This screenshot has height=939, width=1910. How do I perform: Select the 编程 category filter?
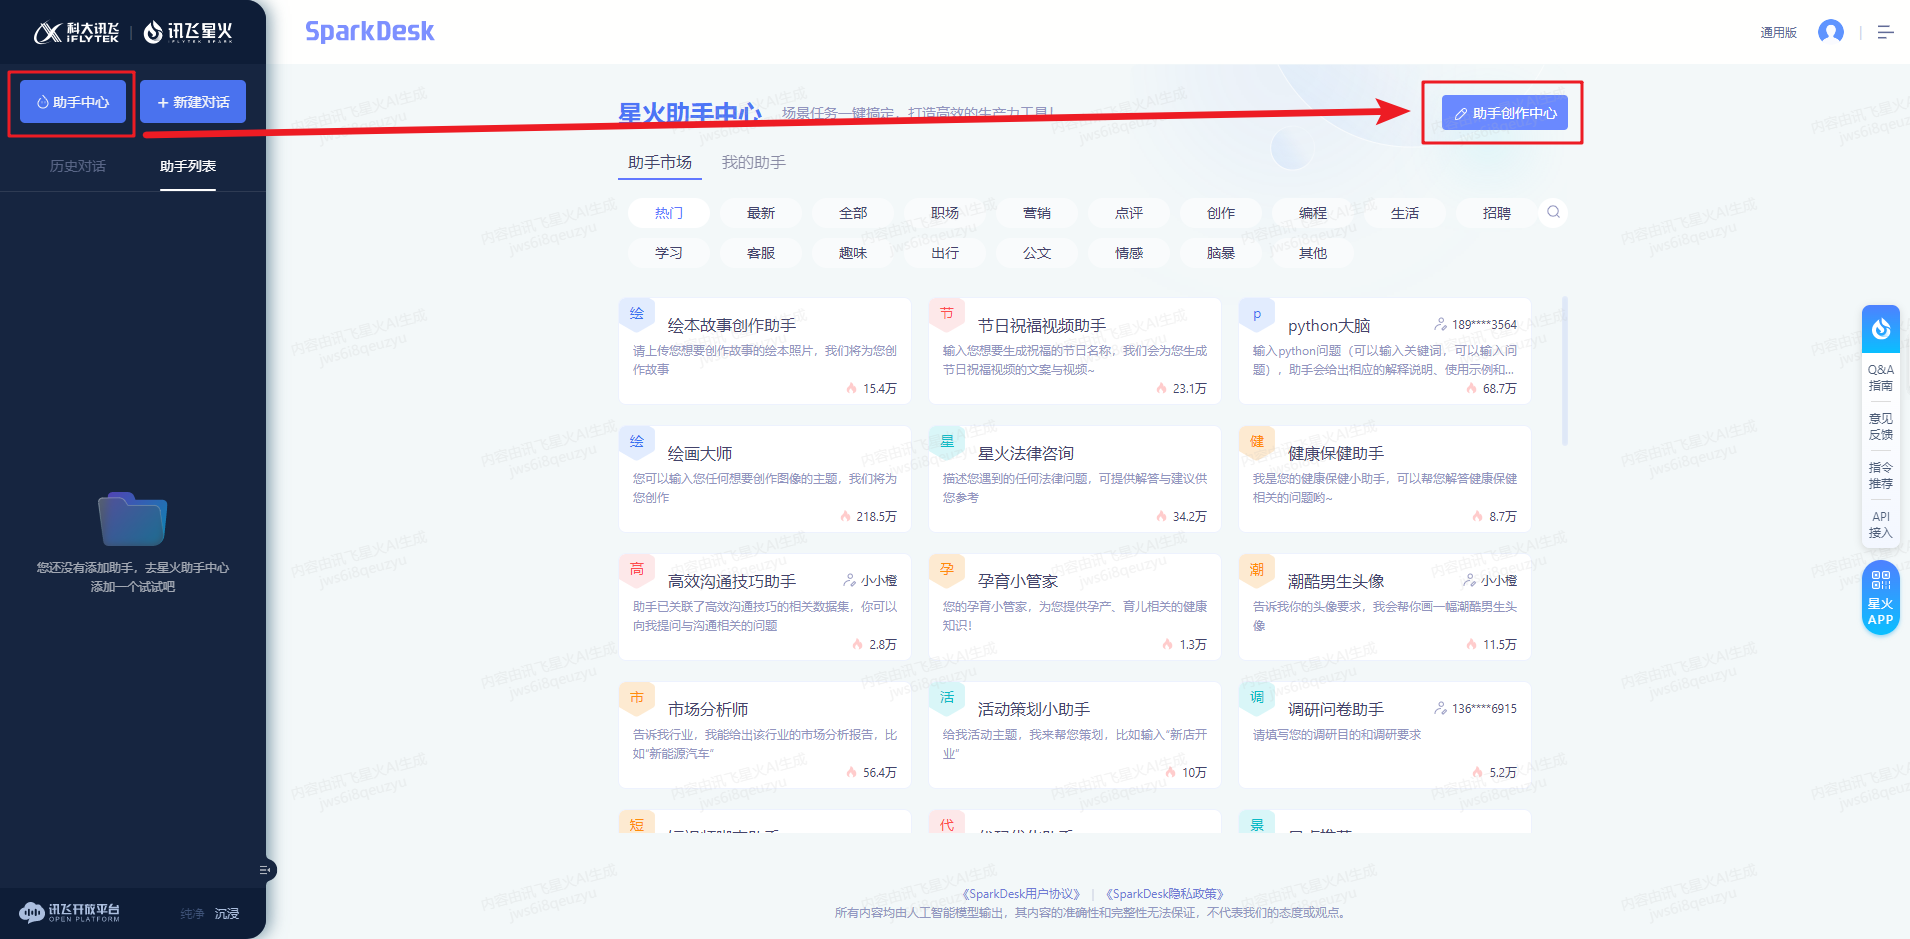click(x=1313, y=213)
